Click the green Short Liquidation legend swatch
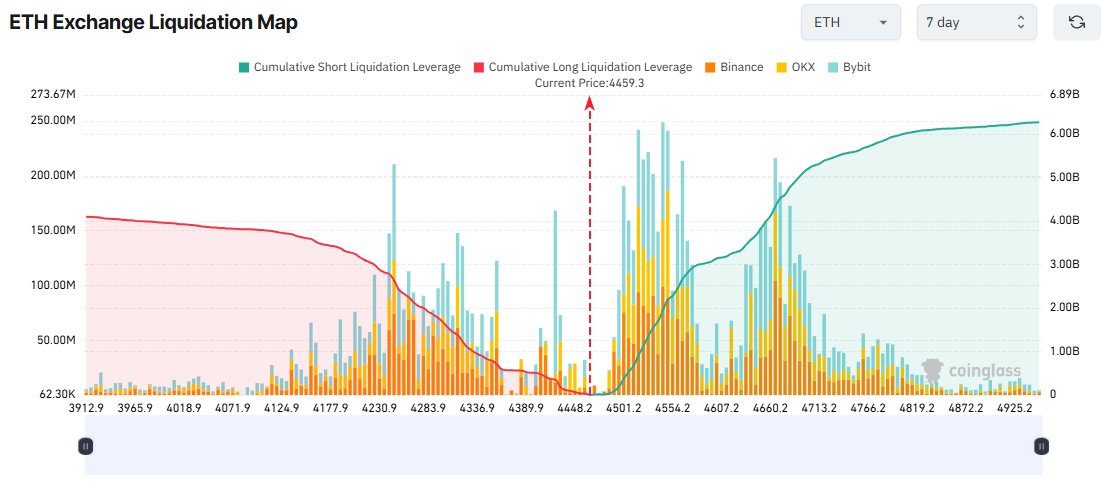1109x491 pixels. 243,67
